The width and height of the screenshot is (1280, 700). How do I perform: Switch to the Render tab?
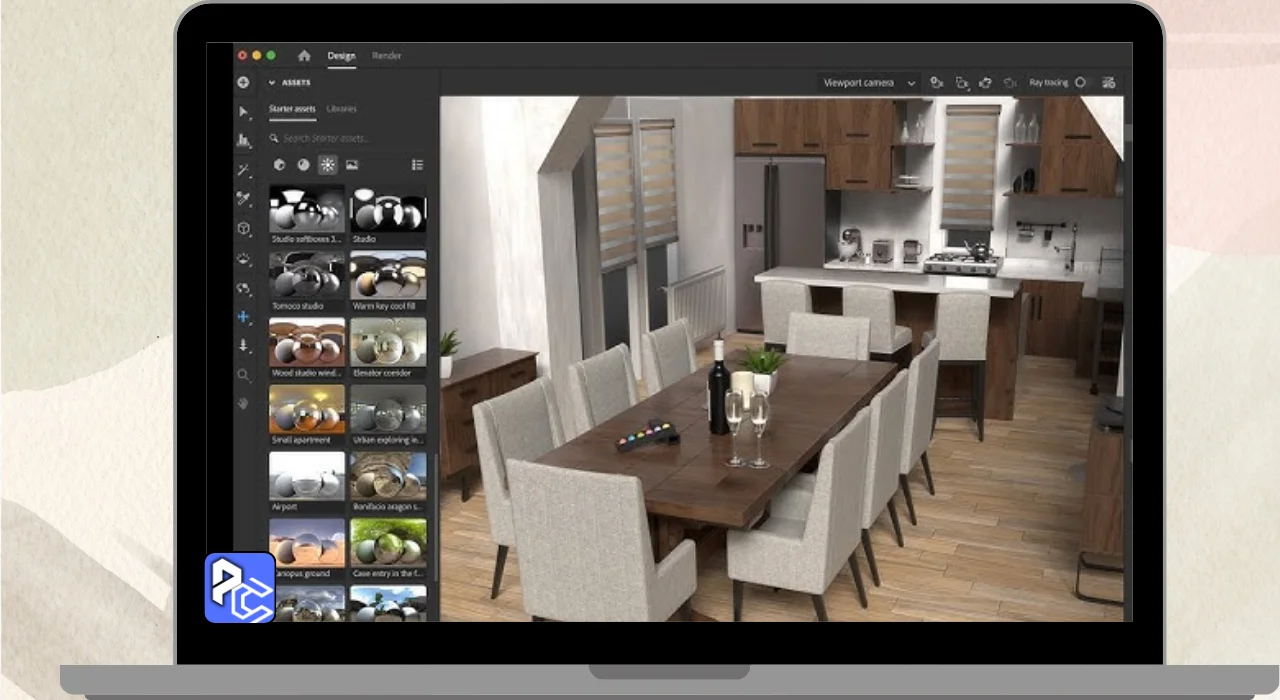[386, 56]
